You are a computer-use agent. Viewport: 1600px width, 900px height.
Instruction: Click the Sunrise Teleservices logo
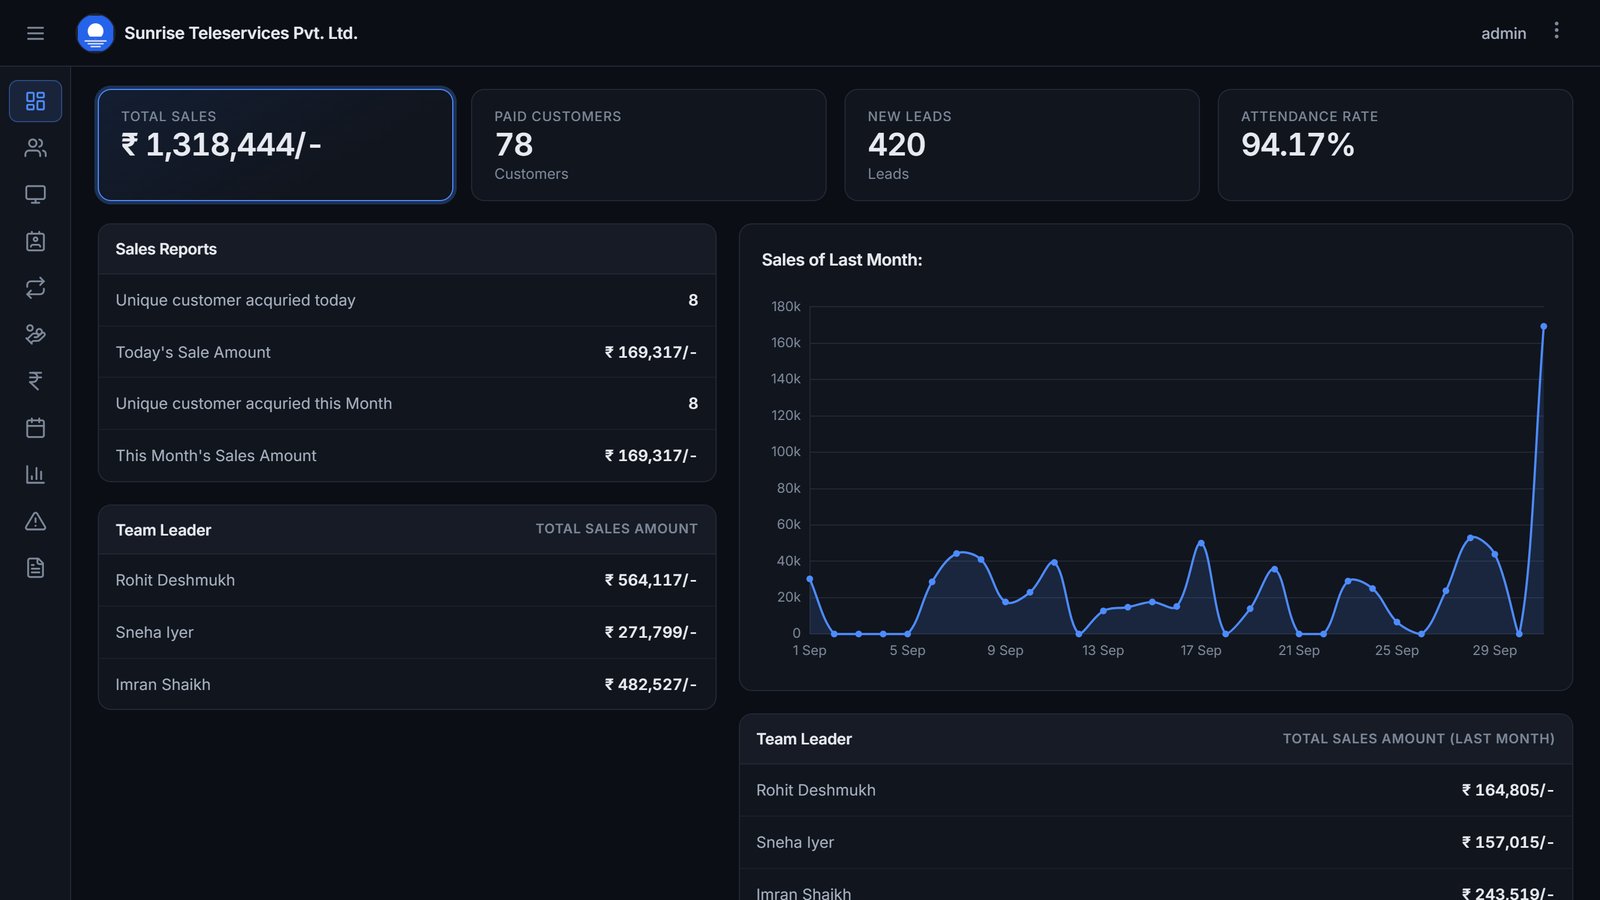(95, 33)
